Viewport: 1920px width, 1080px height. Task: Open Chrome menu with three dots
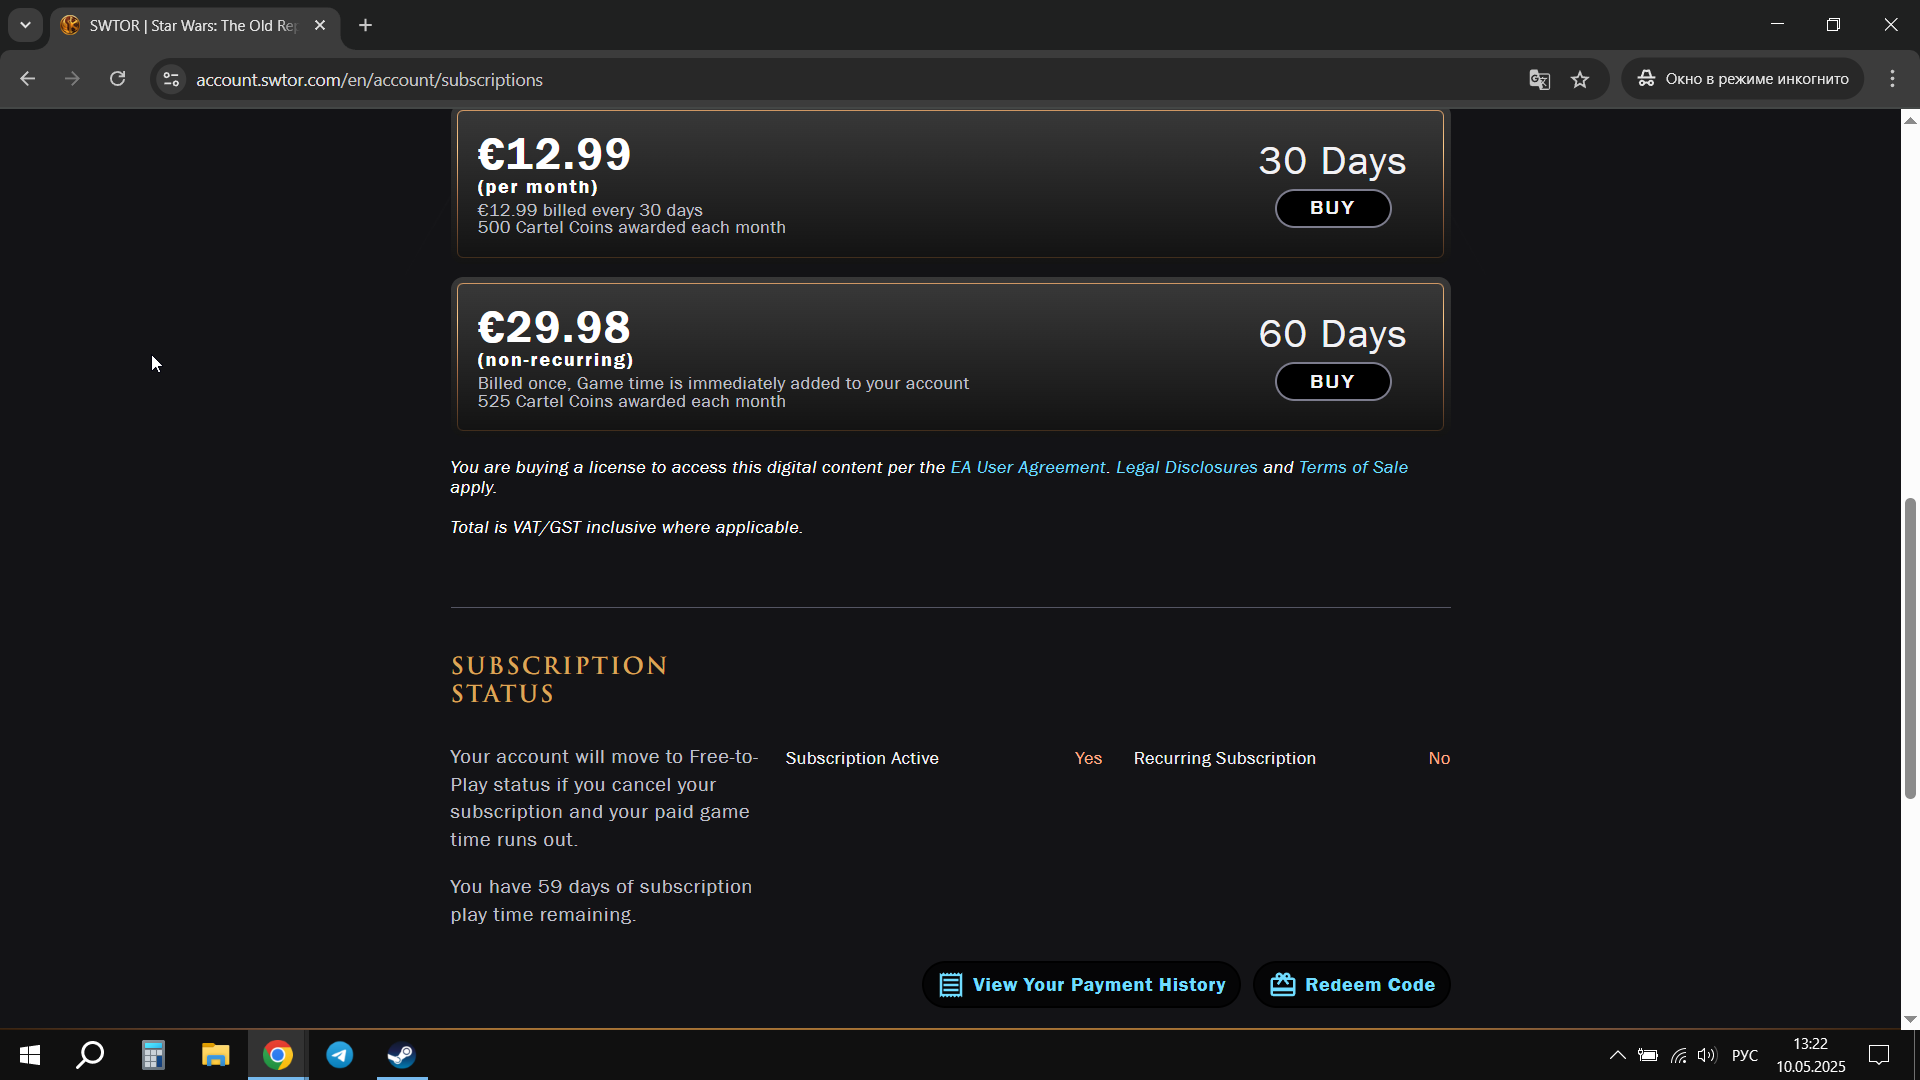coord(1892,79)
